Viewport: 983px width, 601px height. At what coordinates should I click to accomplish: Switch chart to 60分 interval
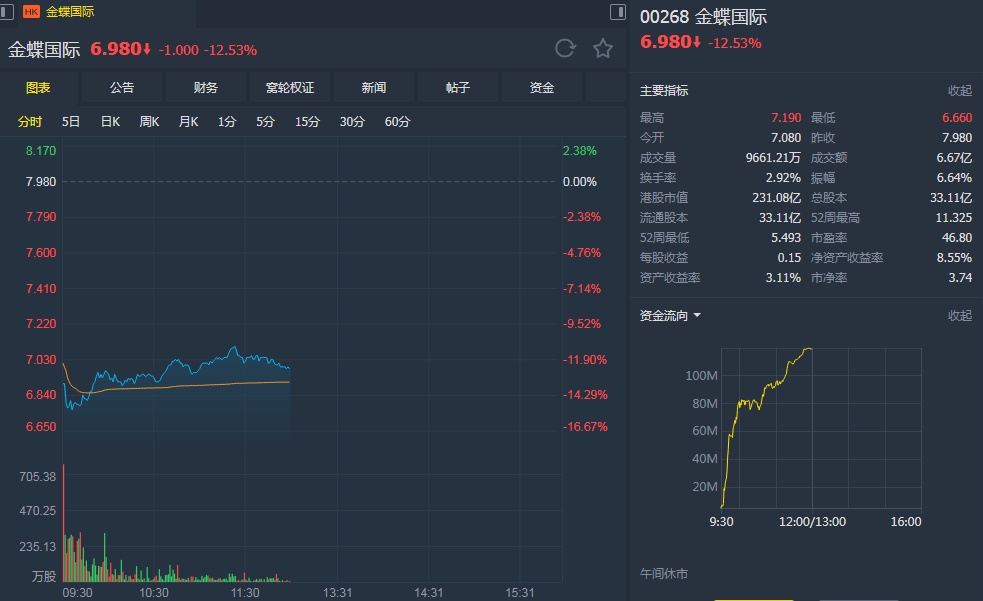[397, 122]
